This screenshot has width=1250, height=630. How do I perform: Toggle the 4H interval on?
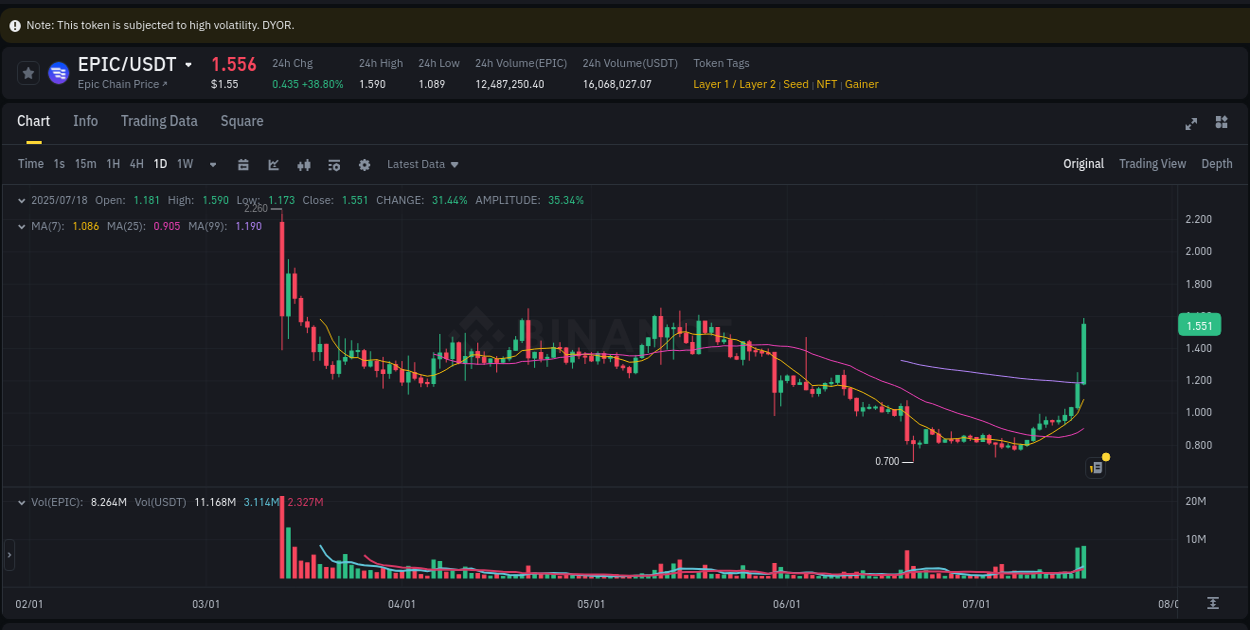[x=136, y=163]
